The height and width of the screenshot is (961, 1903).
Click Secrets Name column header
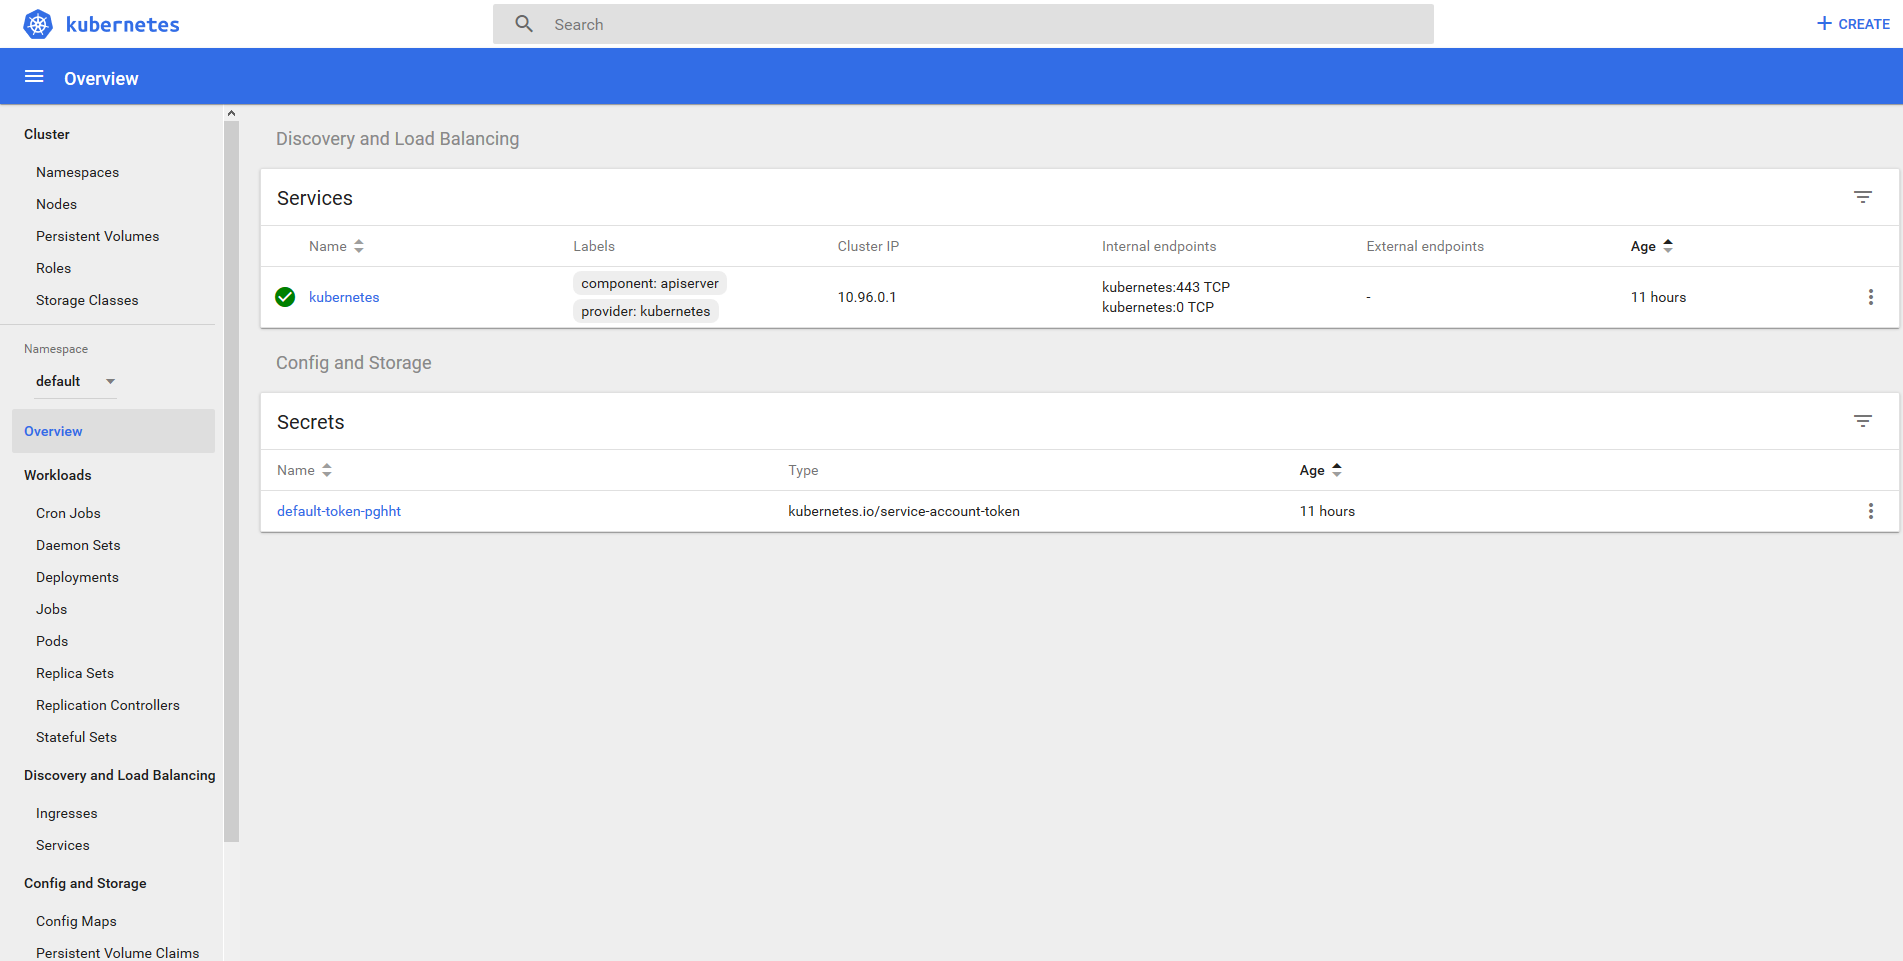pyautogui.click(x=296, y=470)
